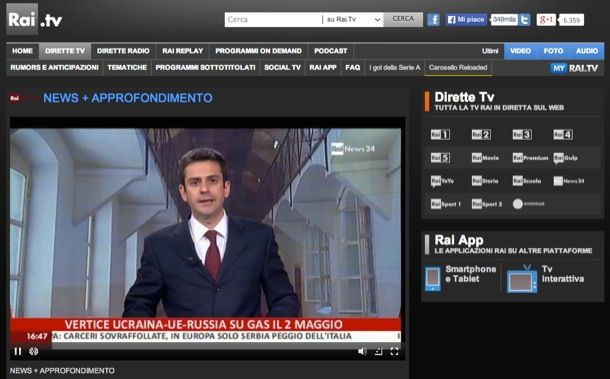Open the Rai Movie live channel
Screen dimensions: 610x379
pyautogui.click(x=485, y=158)
